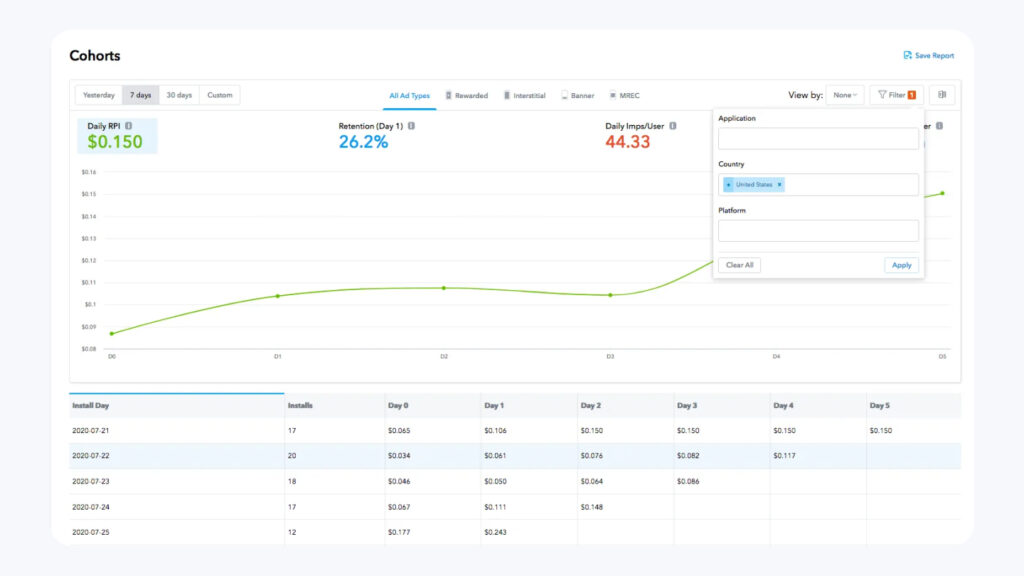Select the Yesterday date range
The width and height of the screenshot is (1024, 576).
click(x=99, y=95)
